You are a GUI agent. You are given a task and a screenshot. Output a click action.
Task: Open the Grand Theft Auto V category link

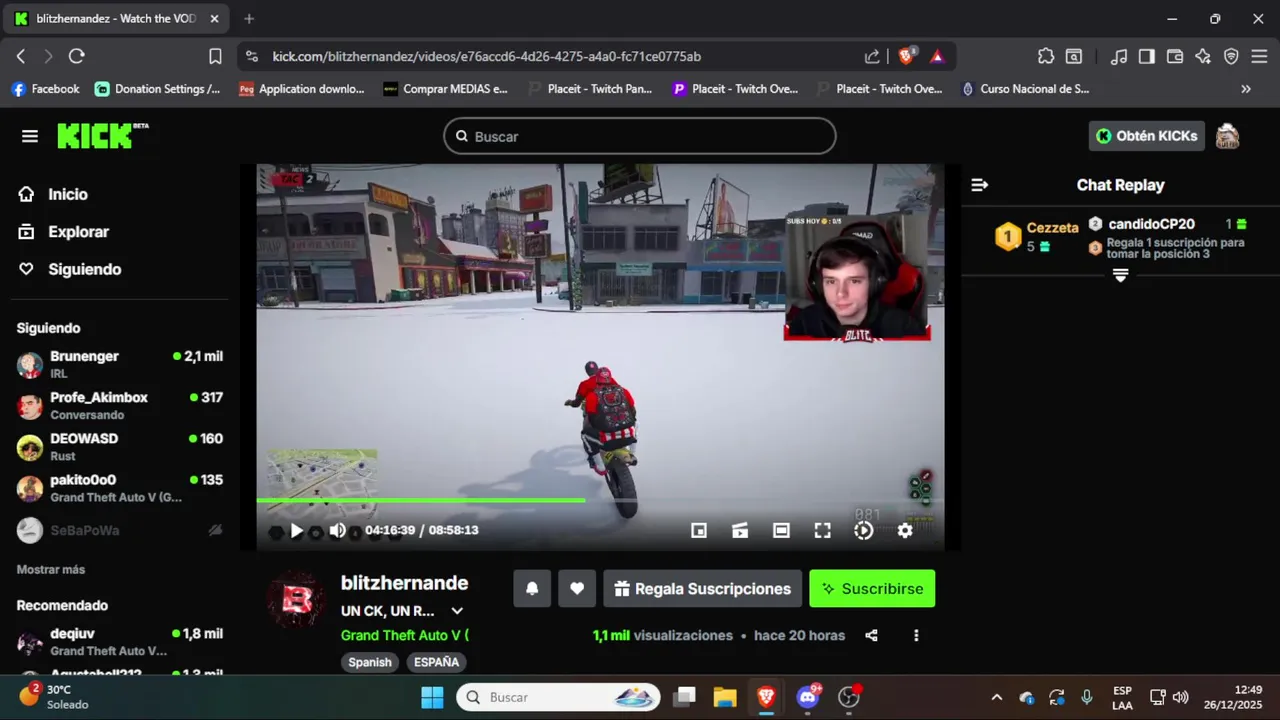click(x=404, y=635)
